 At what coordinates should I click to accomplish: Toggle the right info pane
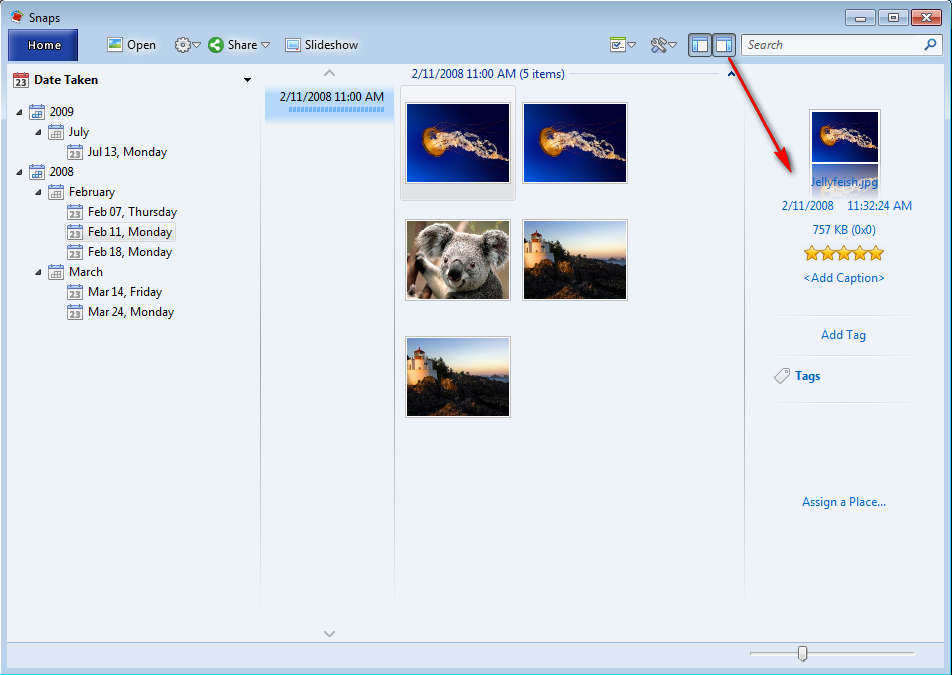pyautogui.click(x=724, y=45)
